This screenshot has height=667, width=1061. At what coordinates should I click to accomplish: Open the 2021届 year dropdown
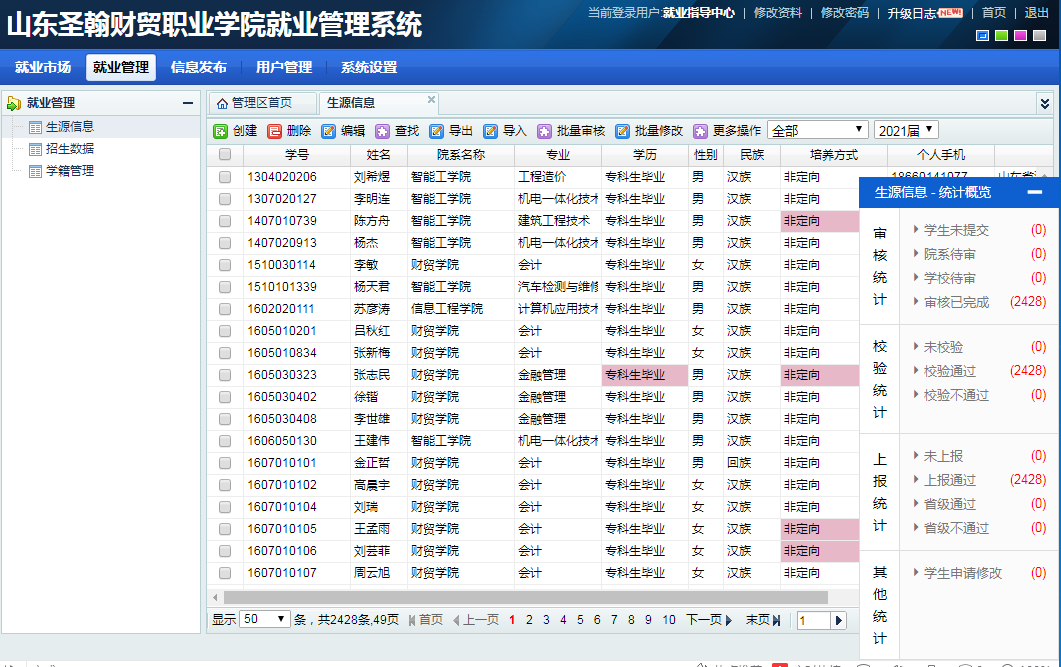[906, 130]
